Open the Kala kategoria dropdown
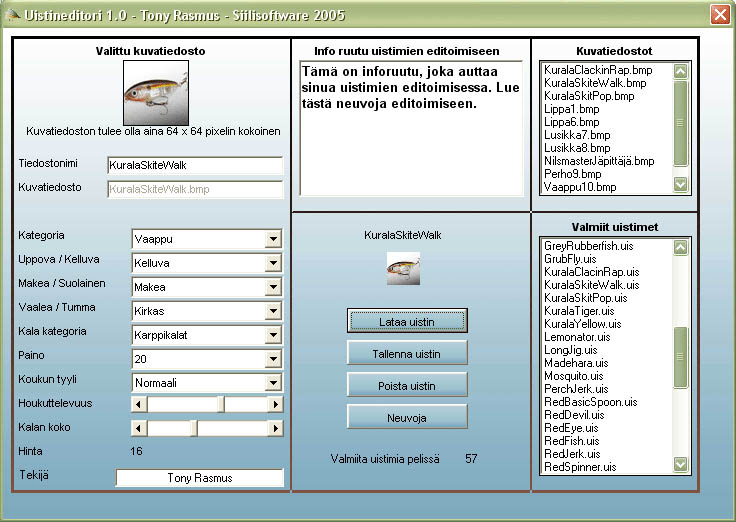736x522 pixels. (273, 335)
